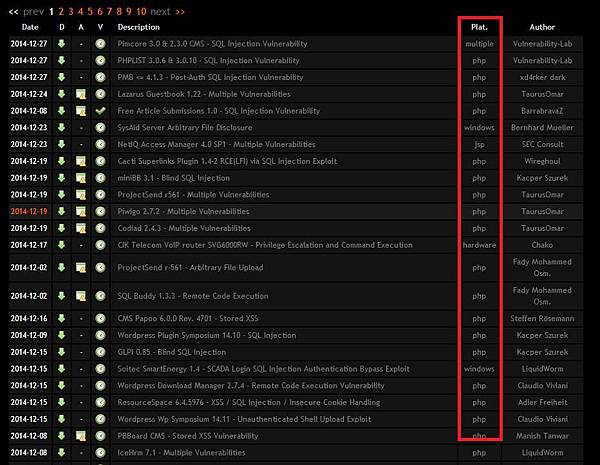Image resolution: width=600 pixels, height=465 pixels.
Task: Click unverified clock icon for Wordpress Download Manager row
Action: pos(100,385)
